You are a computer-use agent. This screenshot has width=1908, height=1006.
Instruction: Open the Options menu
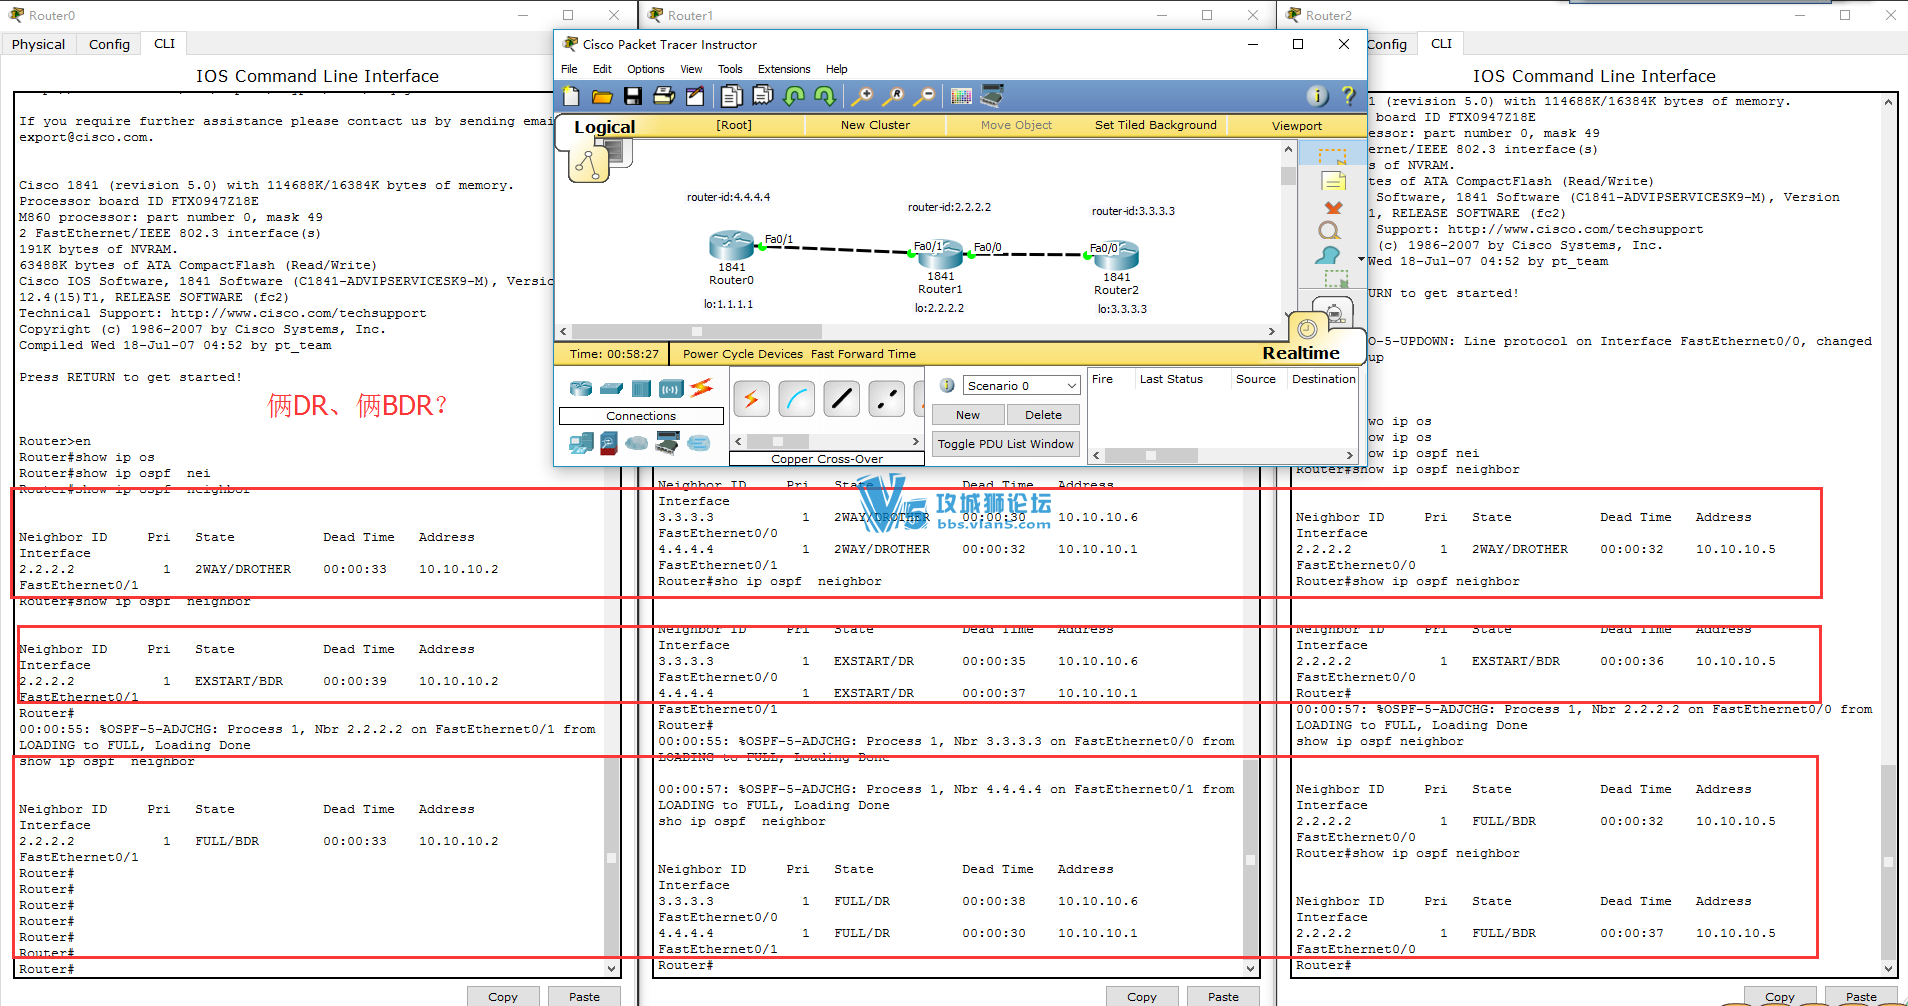pyautogui.click(x=646, y=69)
